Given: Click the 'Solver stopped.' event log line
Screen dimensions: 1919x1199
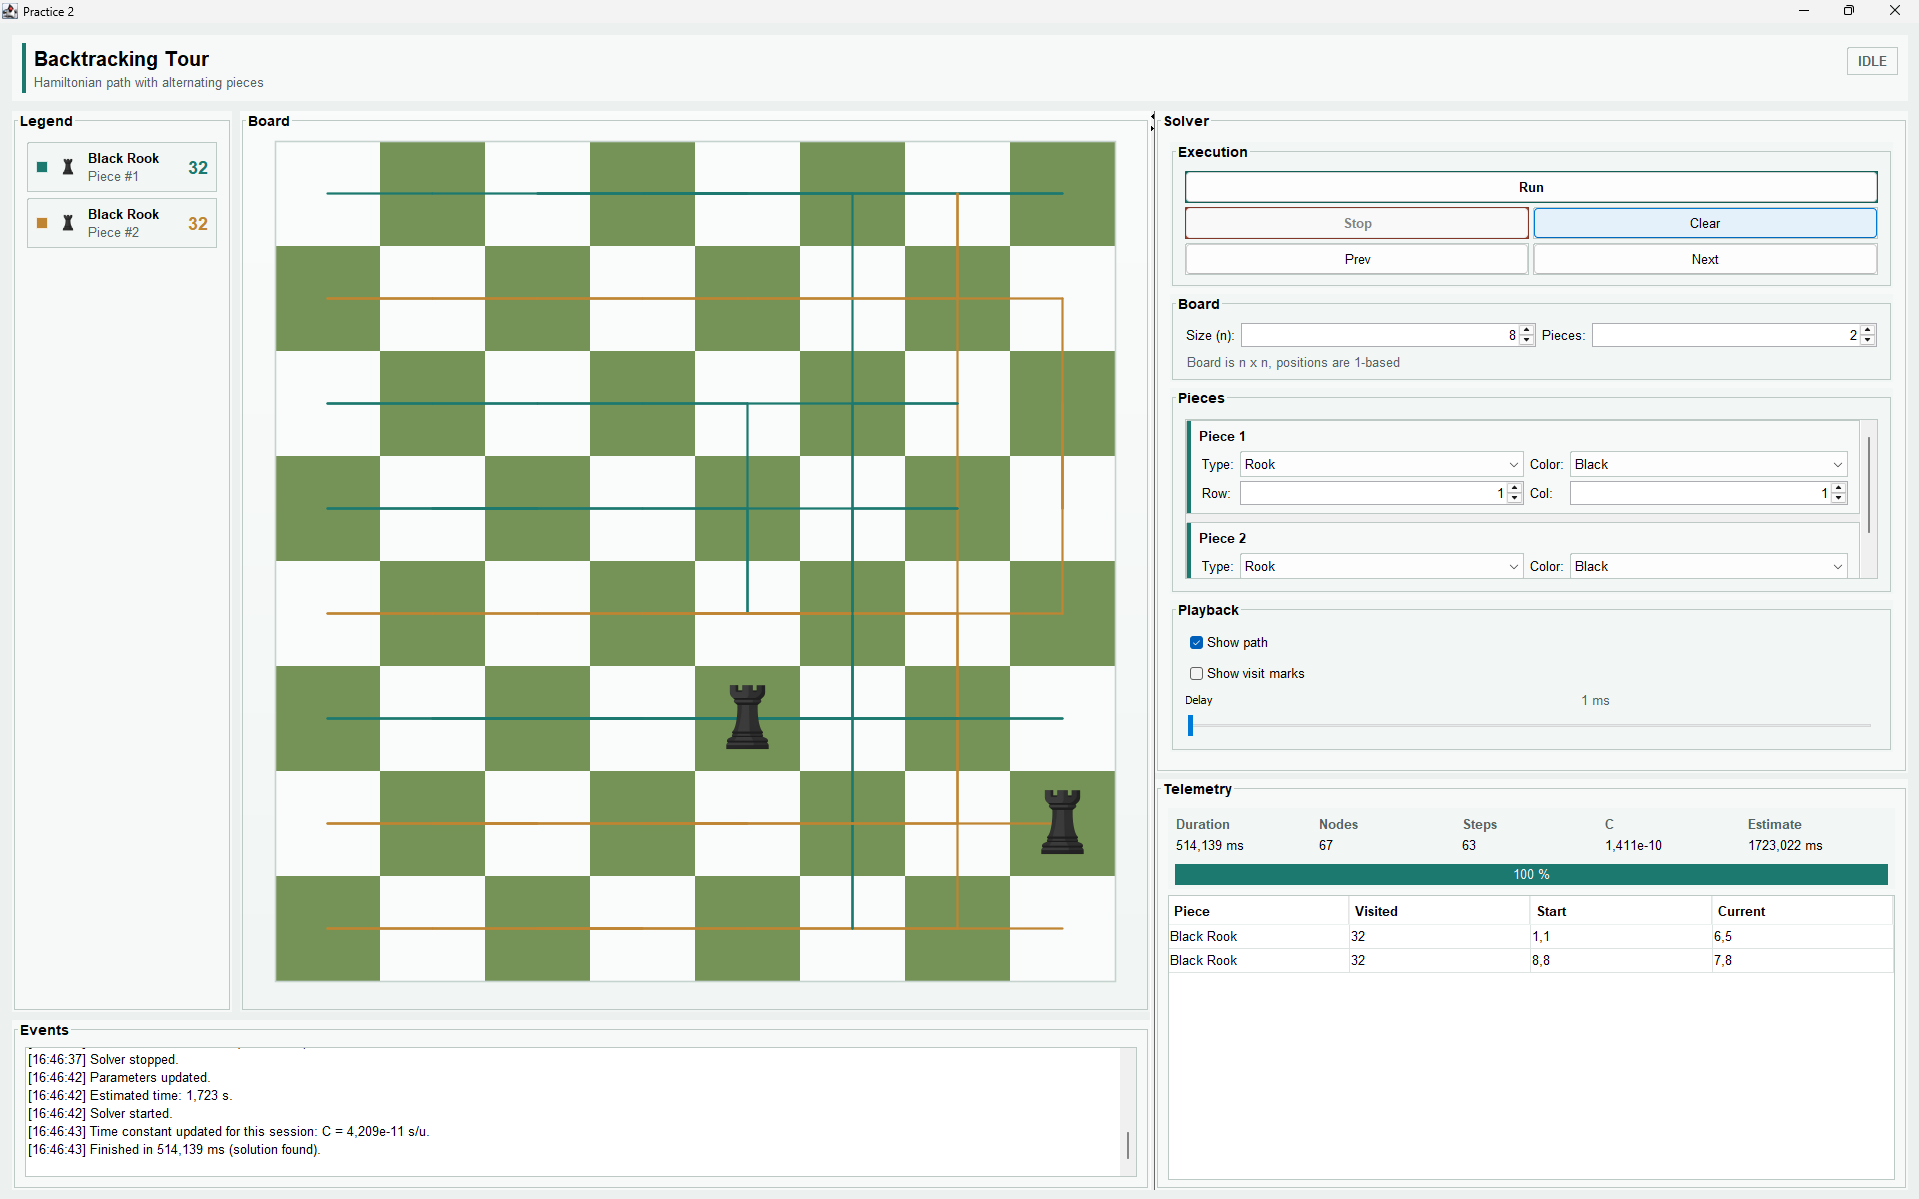Looking at the screenshot, I should [x=103, y=1059].
